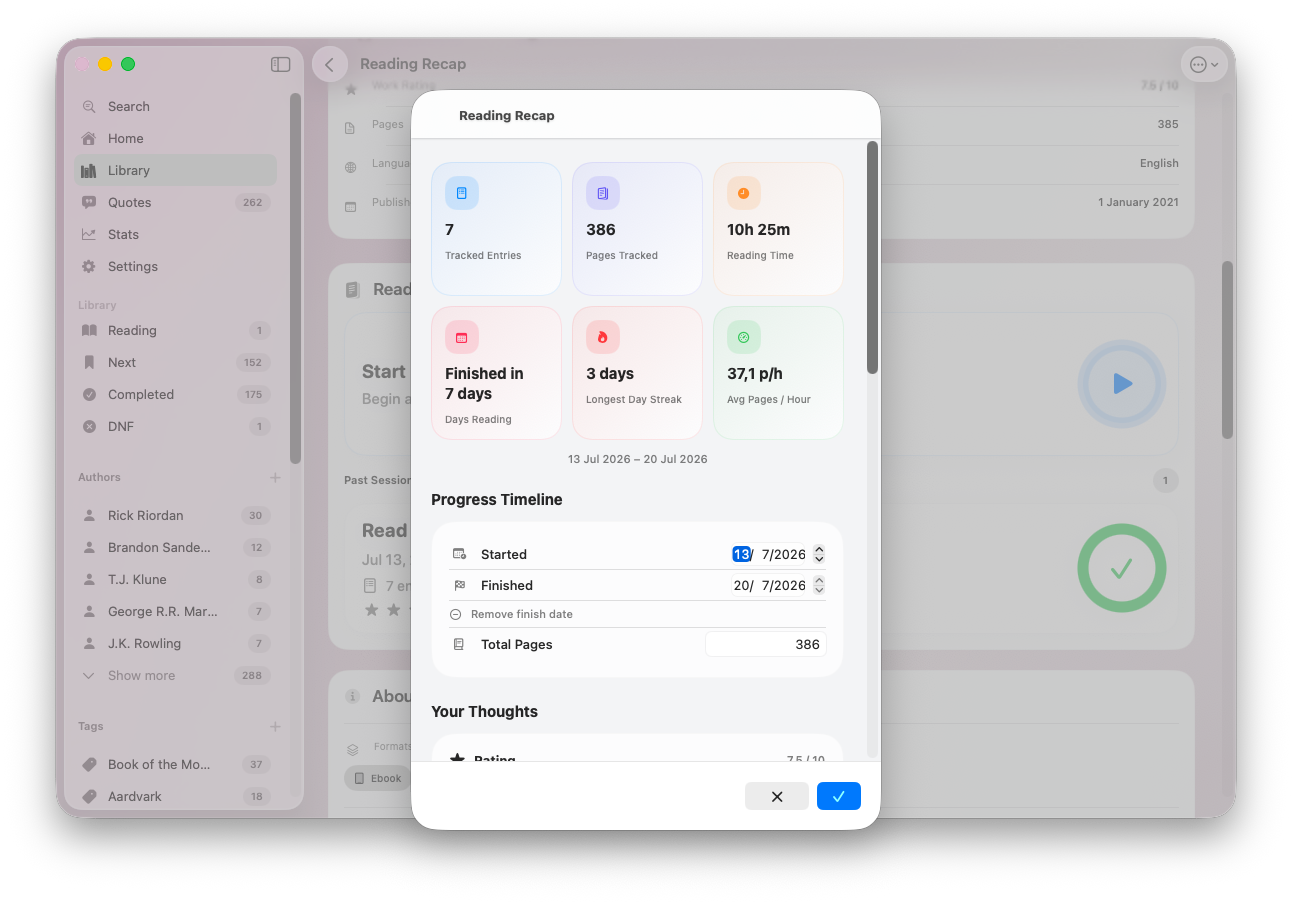Expand Show more authors
Viewport: 1292px width, 904px height.
[x=175, y=675]
